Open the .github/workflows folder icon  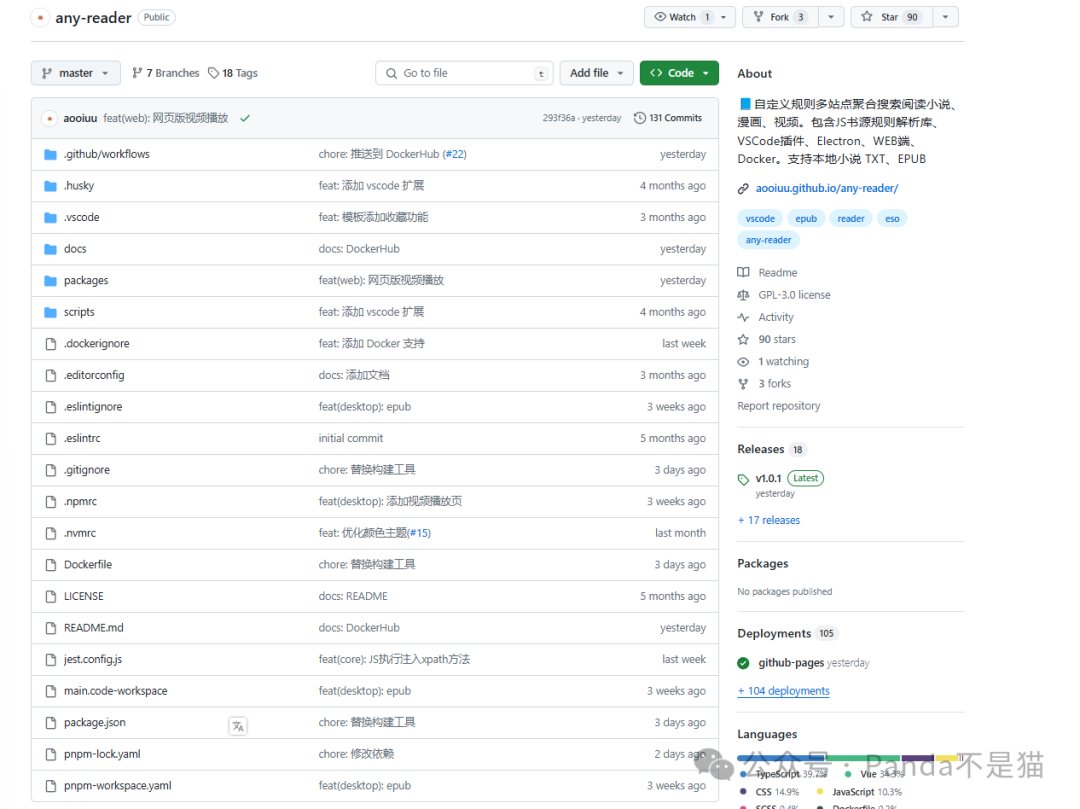(50, 154)
